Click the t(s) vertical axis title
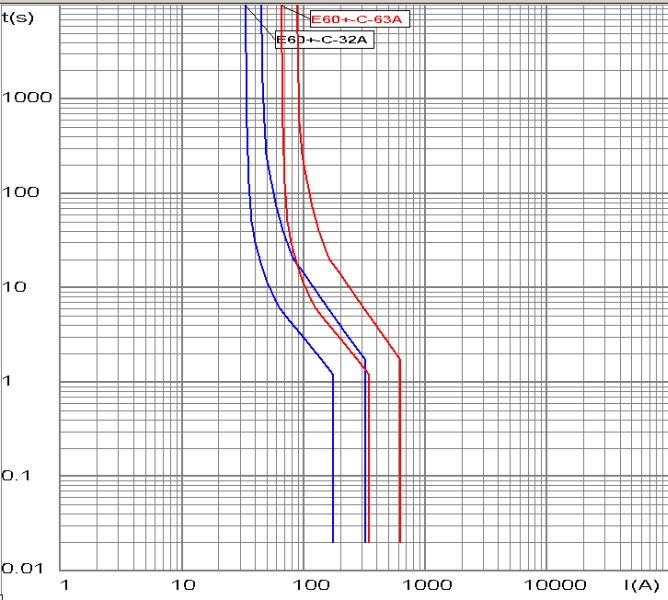 (16, 16)
